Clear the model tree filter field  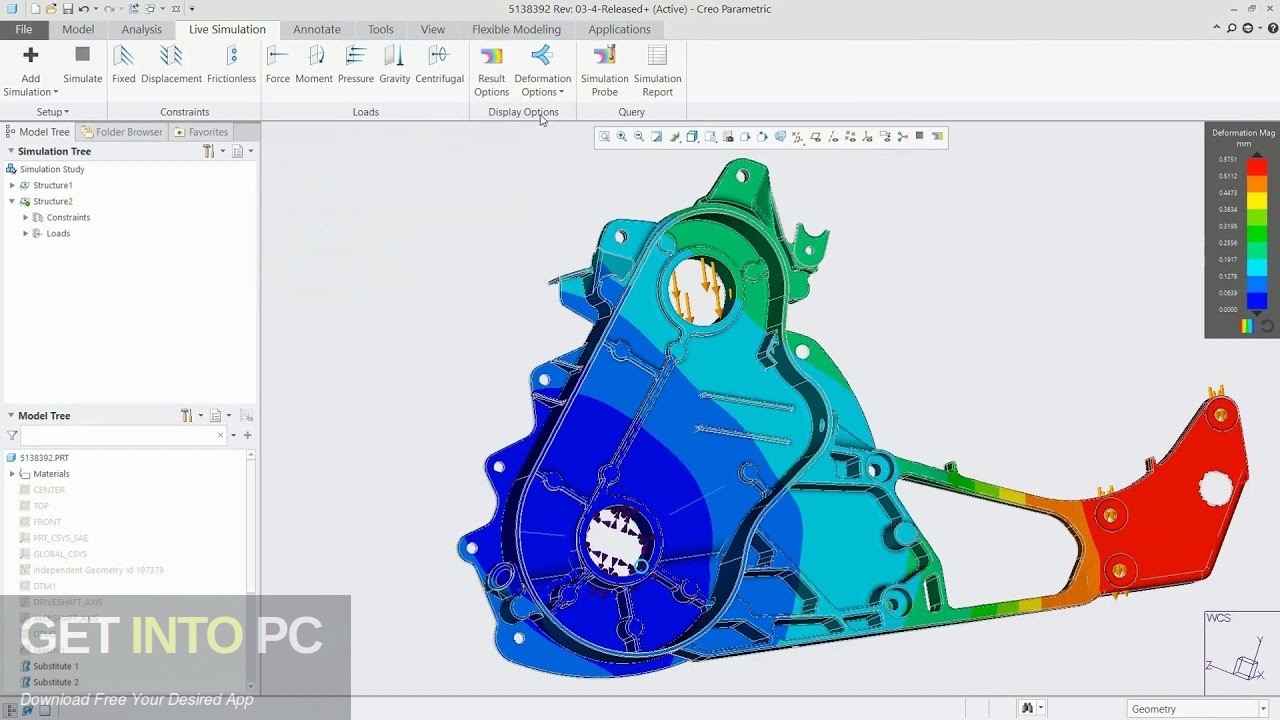click(220, 435)
